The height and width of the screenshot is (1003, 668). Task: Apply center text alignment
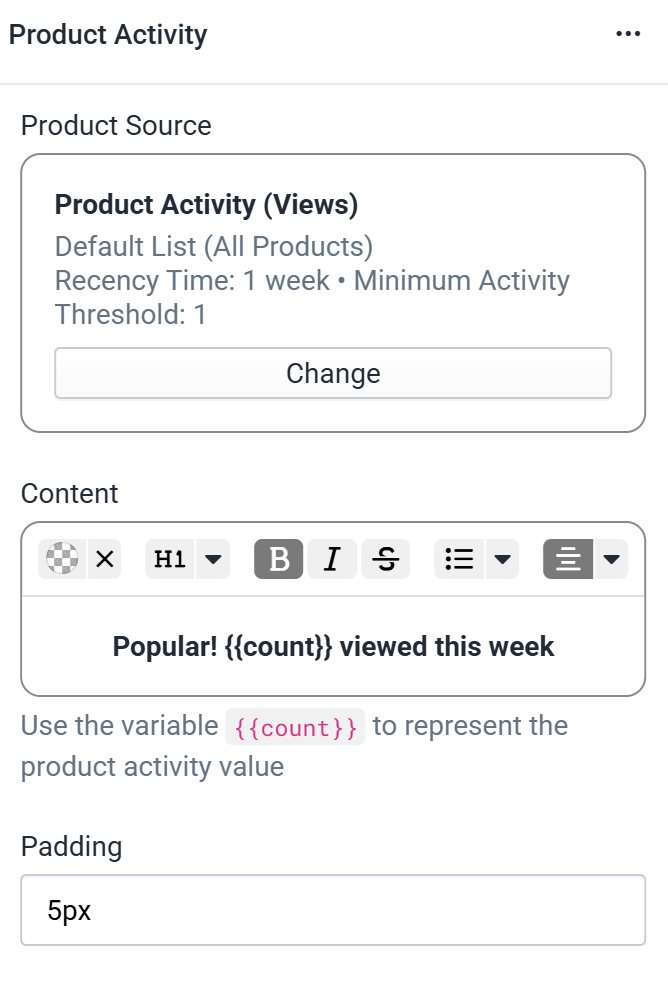coord(568,558)
